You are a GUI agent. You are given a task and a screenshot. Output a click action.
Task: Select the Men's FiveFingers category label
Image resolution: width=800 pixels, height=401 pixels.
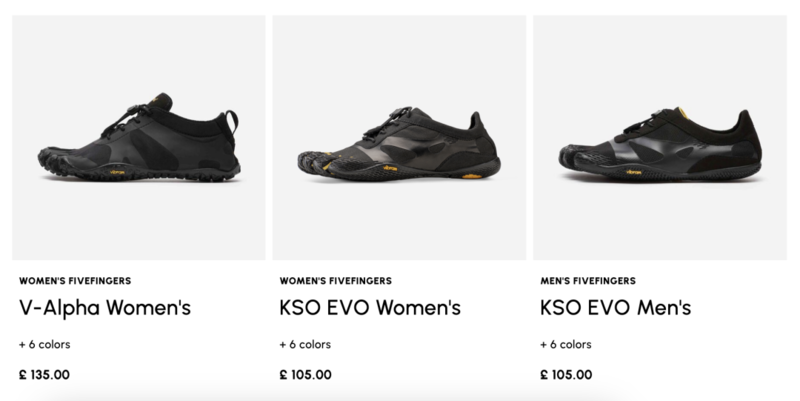pyautogui.click(x=588, y=281)
